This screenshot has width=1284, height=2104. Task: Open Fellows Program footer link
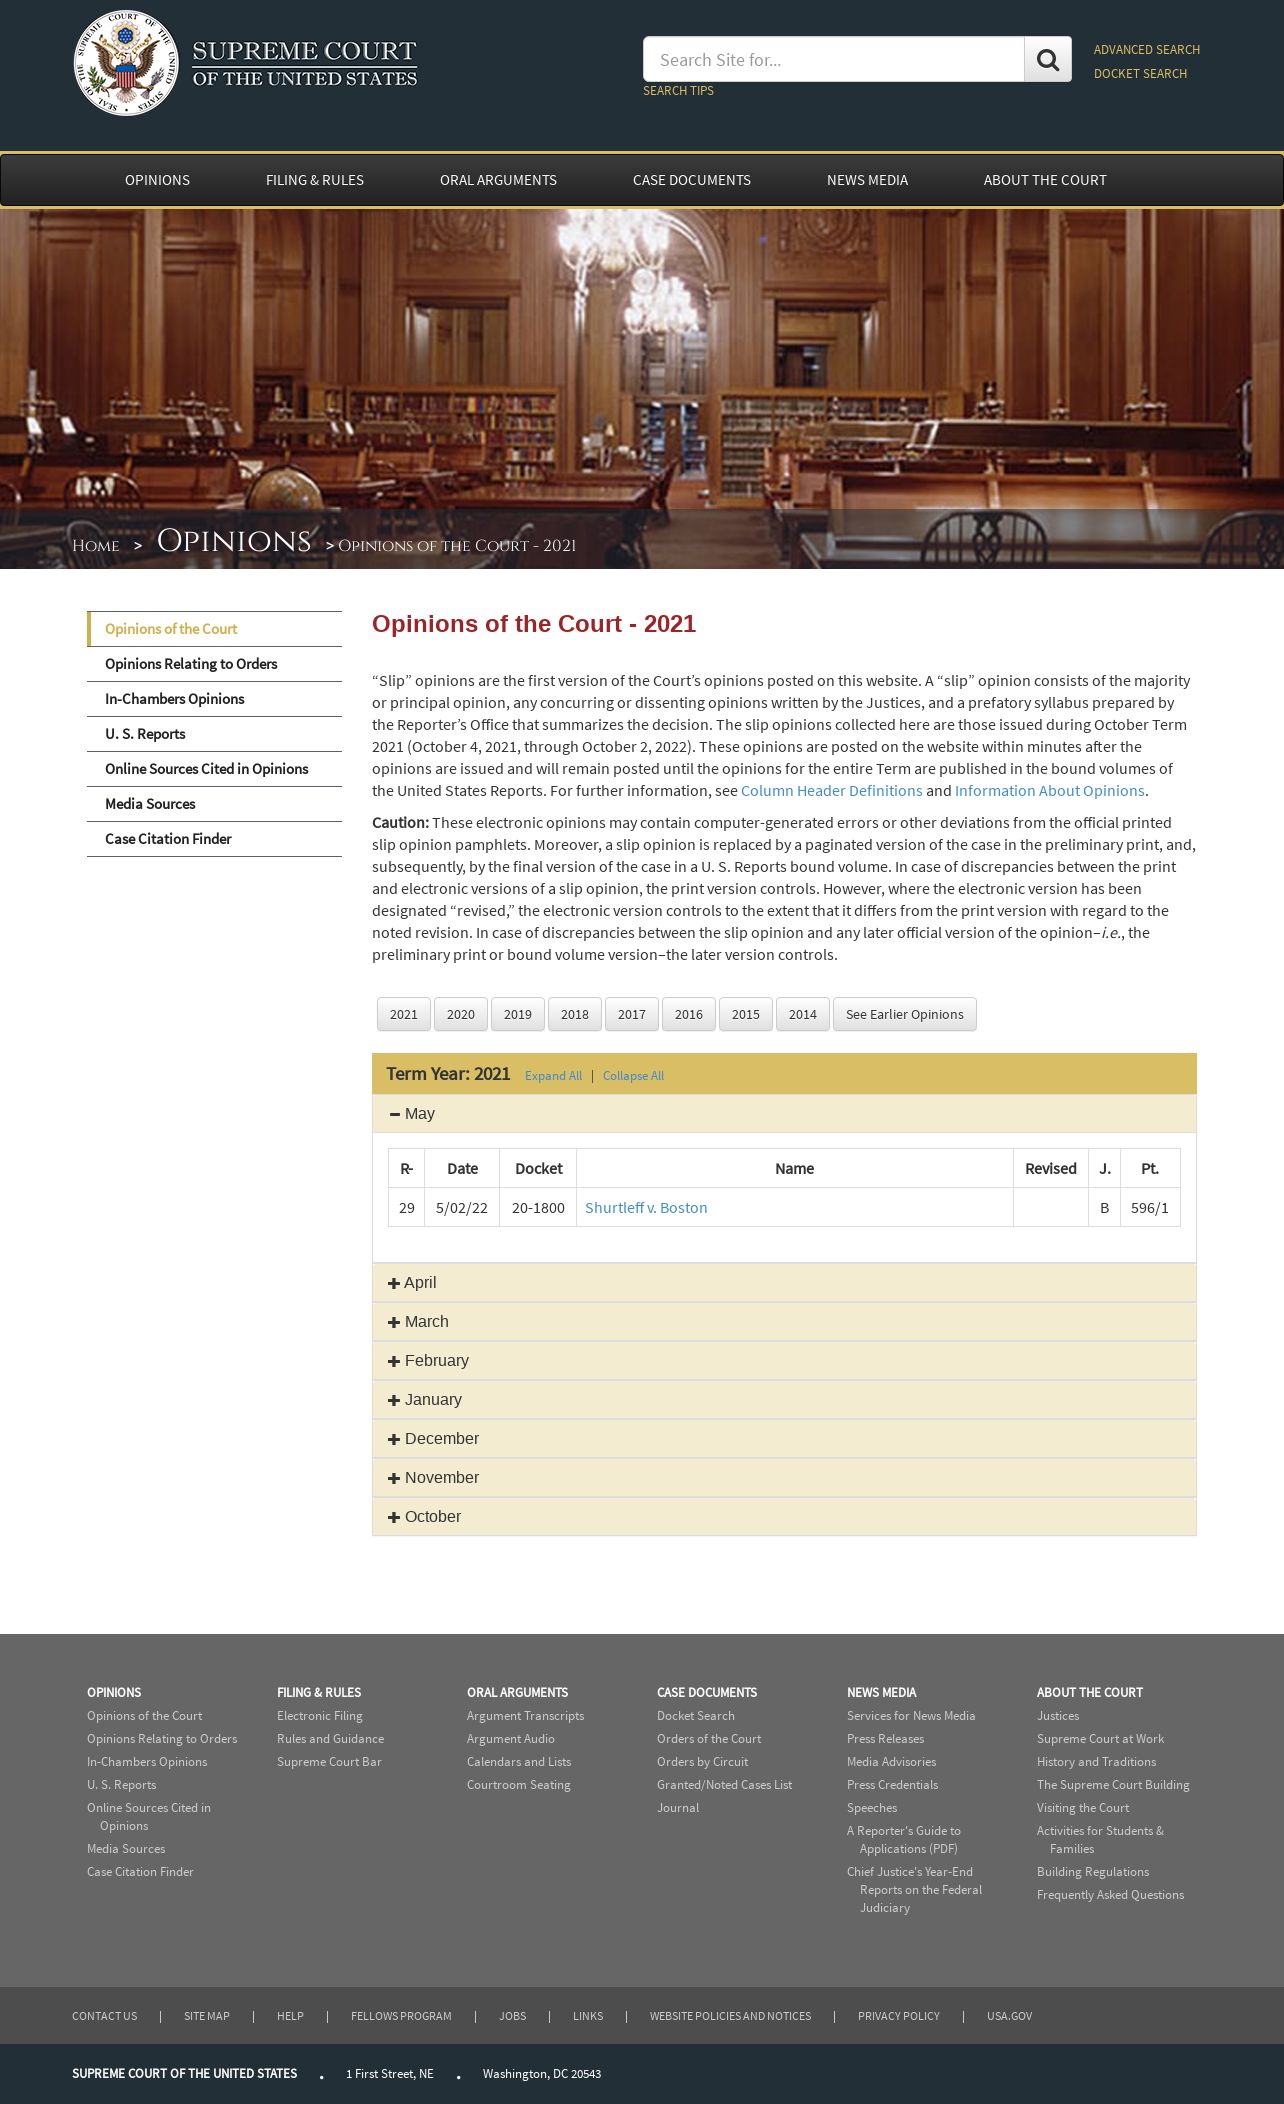(401, 2016)
